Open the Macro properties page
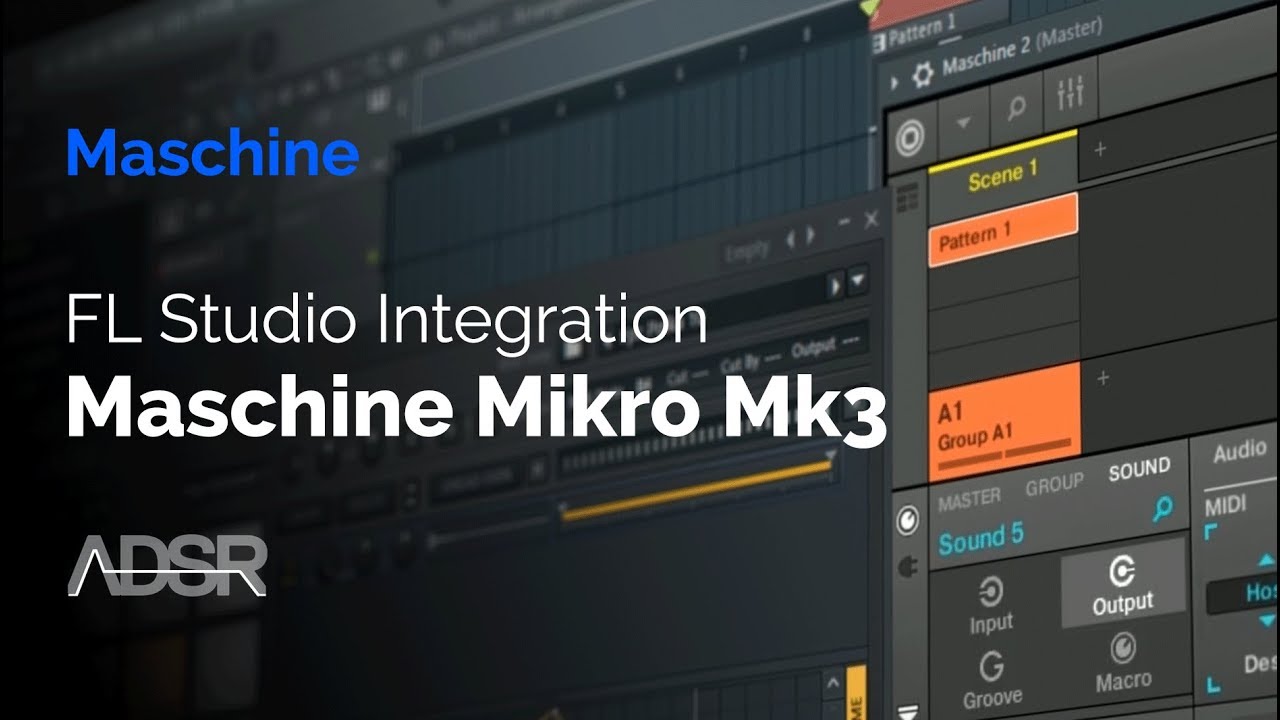 pos(1123,662)
